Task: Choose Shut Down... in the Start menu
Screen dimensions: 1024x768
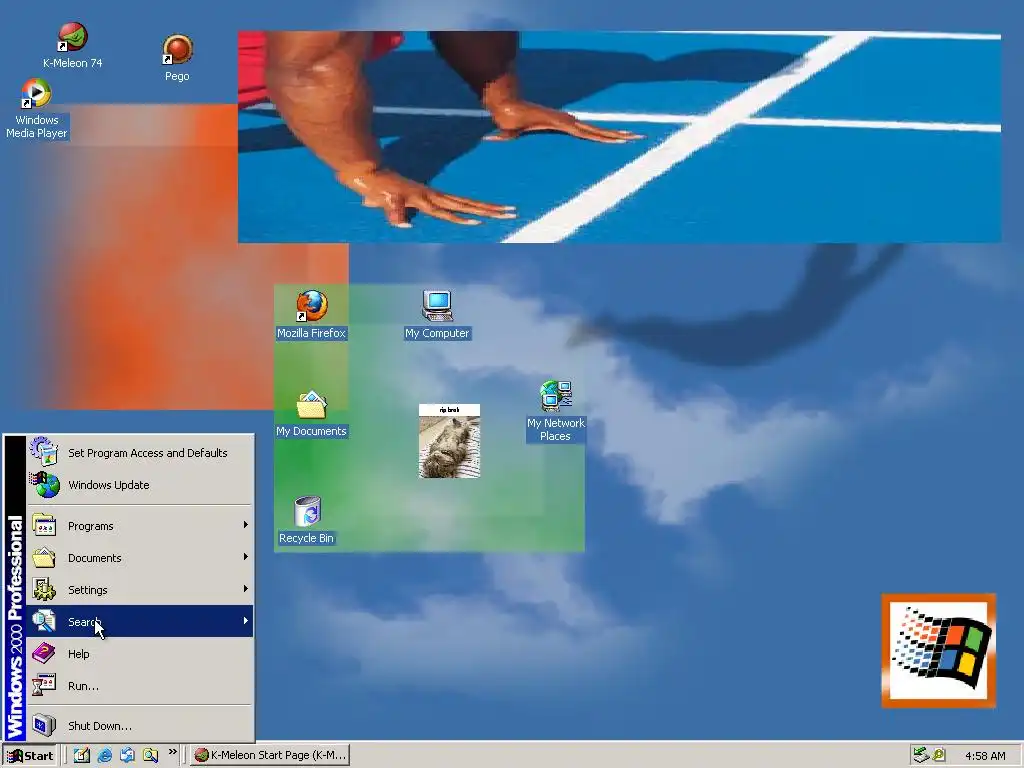Action: [x=140, y=726]
